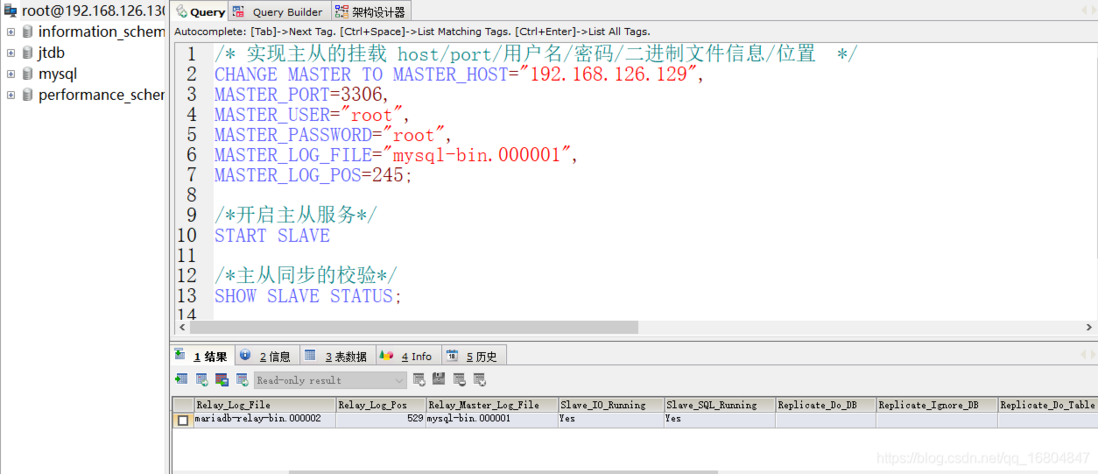This screenshot has height=474, width=1098.
Task: Open the 5 历史 history tab
Action: (x=473, y=356)
